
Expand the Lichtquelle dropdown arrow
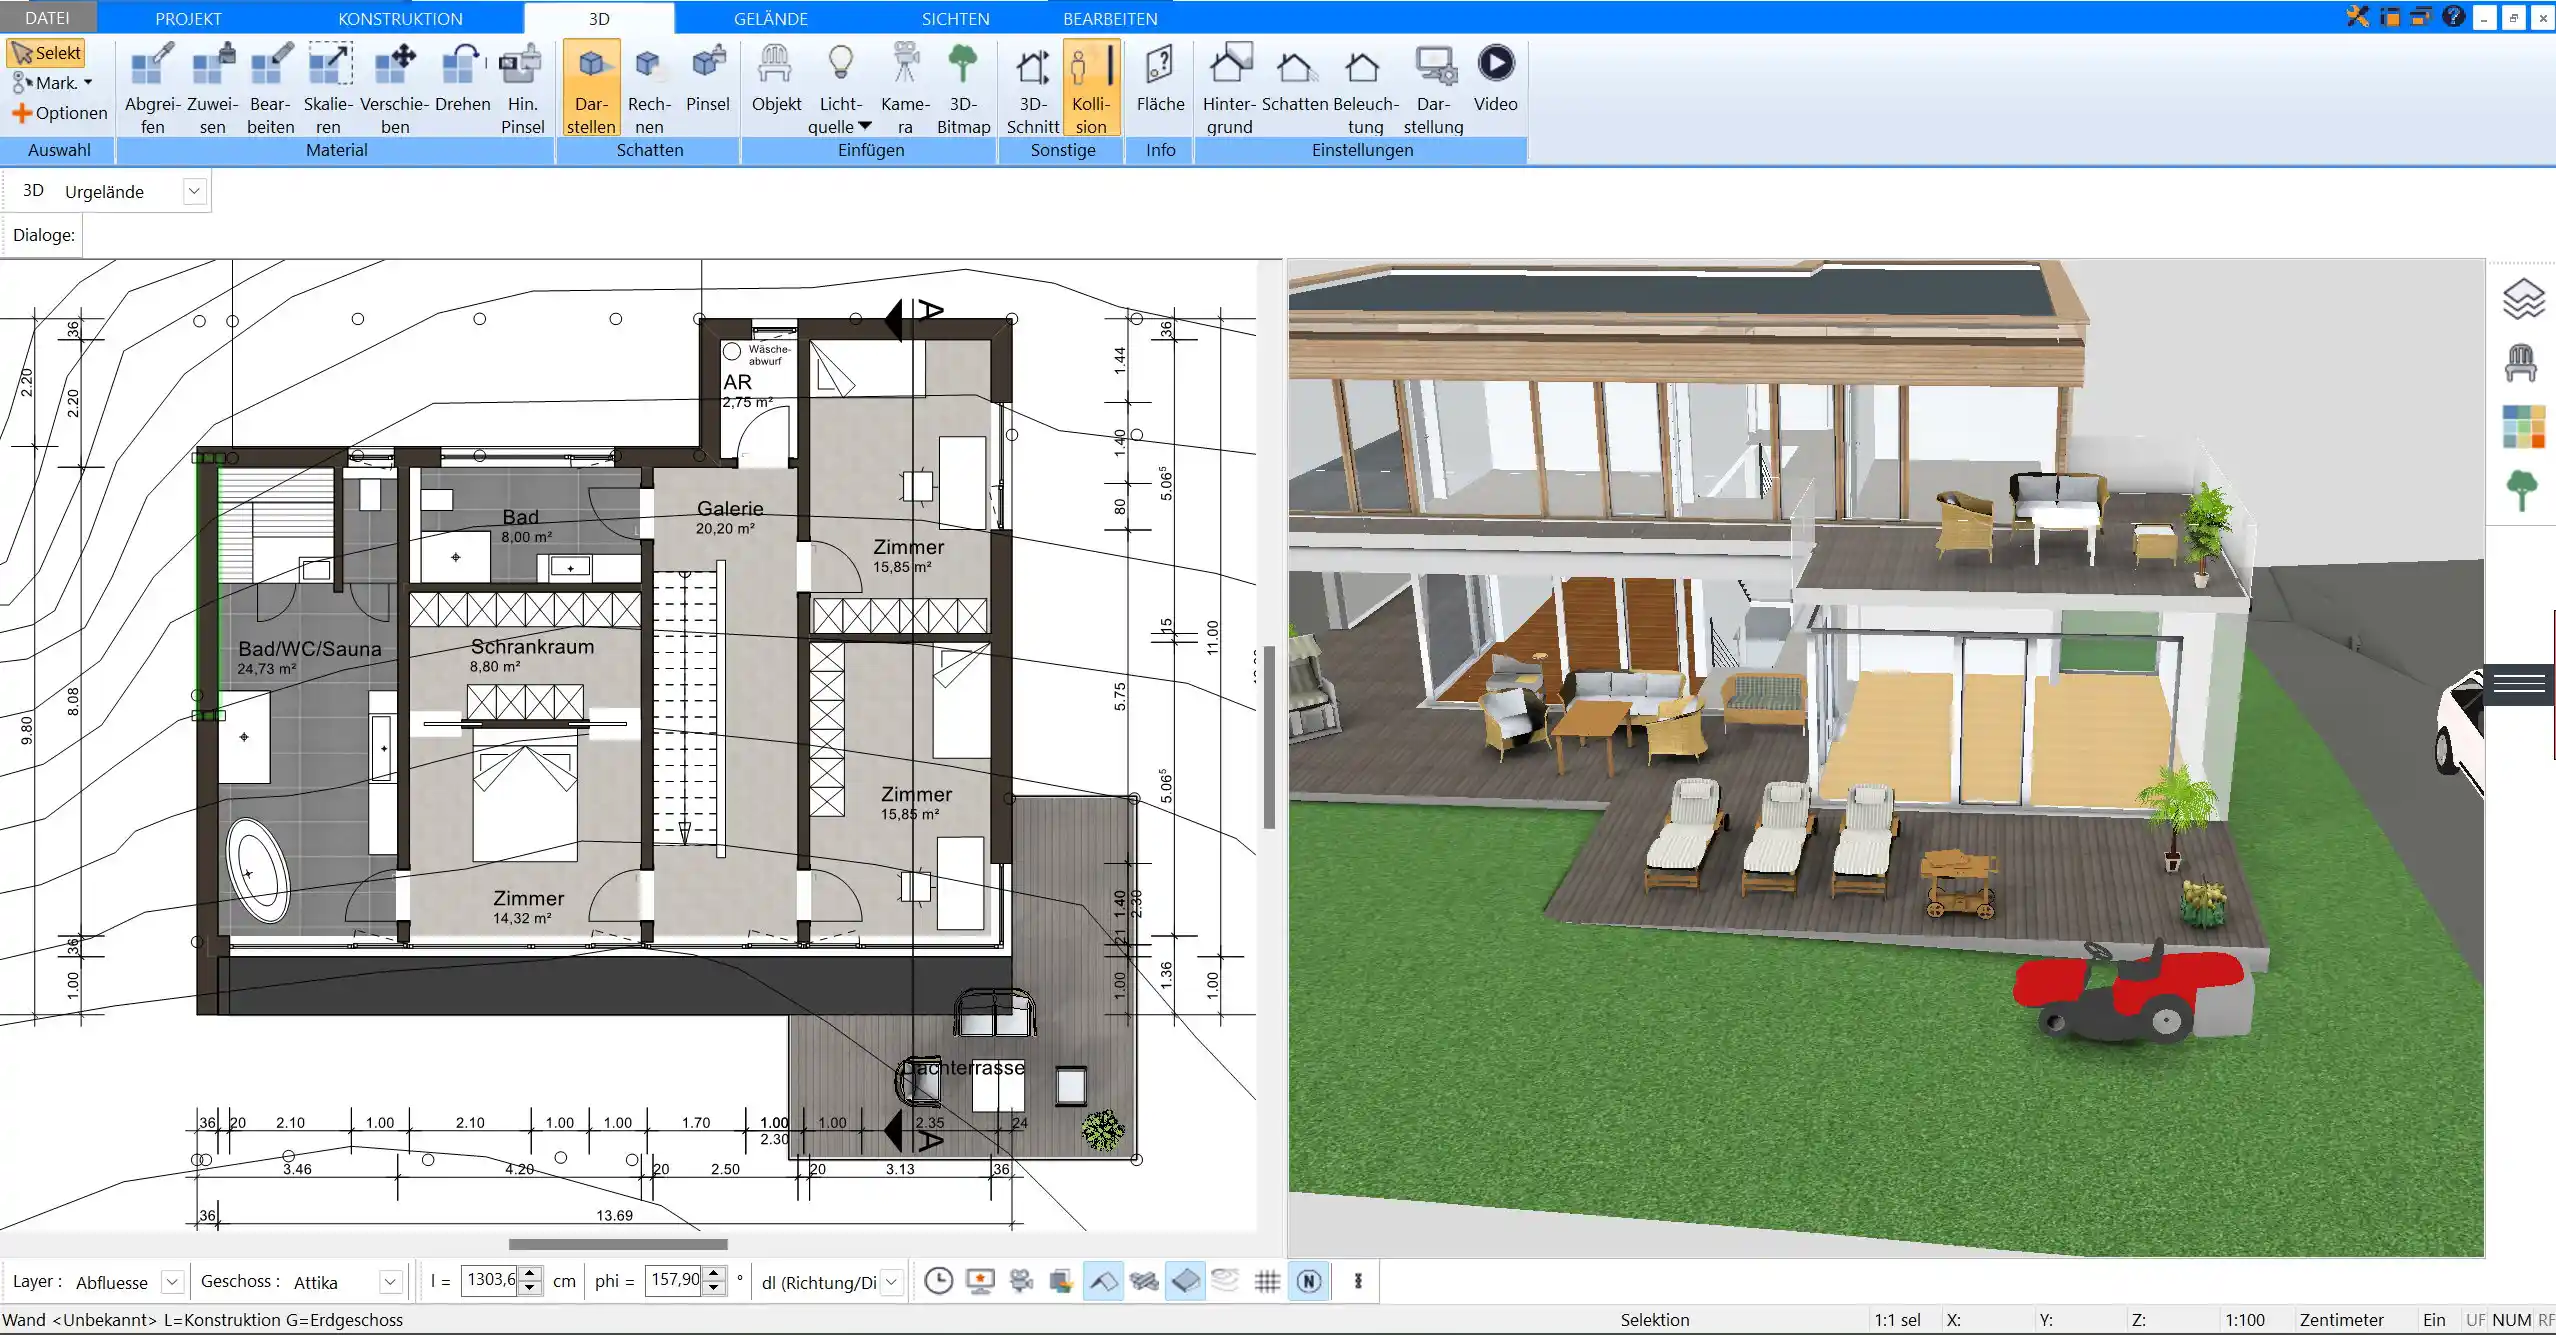pos(865,127)
